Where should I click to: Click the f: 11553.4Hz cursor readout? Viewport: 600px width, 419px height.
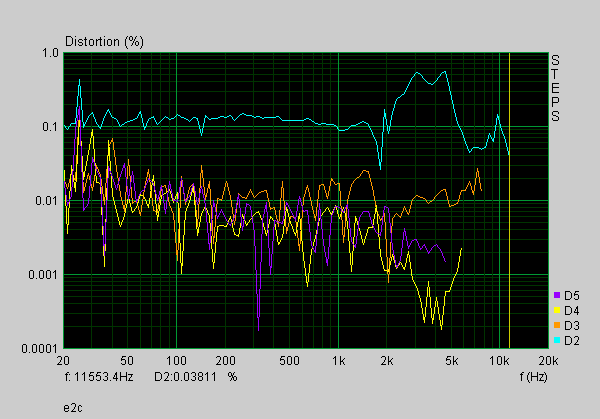(x=99, y=377)
